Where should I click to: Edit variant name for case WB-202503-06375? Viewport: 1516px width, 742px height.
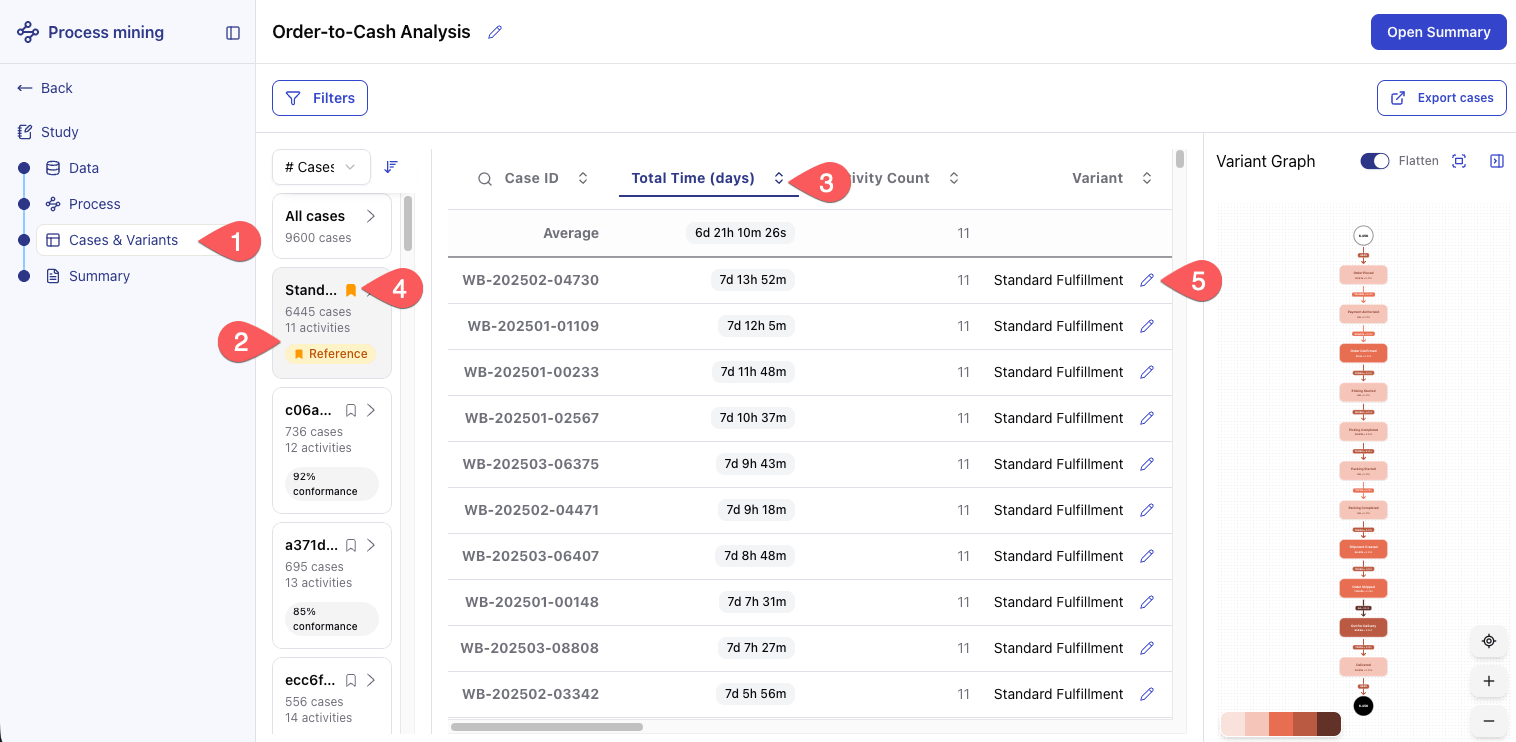click(x=1147, y=464)
